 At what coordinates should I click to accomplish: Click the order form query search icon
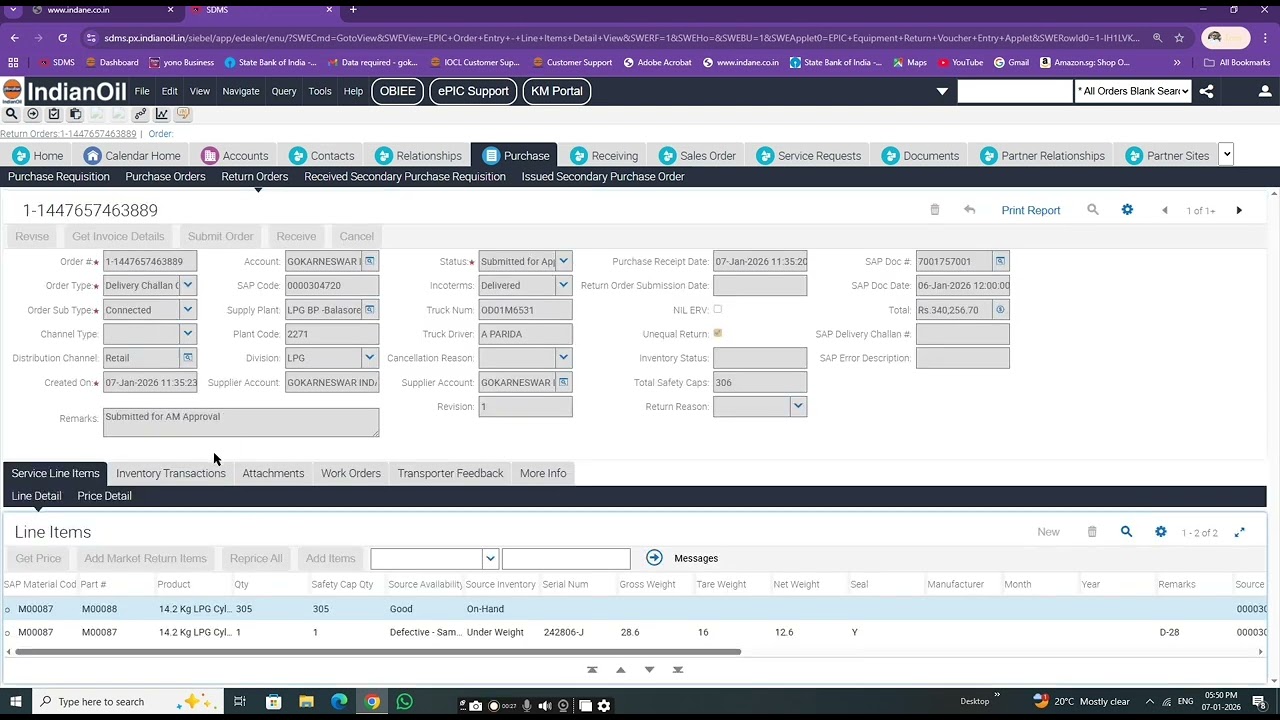point(1093,210)
